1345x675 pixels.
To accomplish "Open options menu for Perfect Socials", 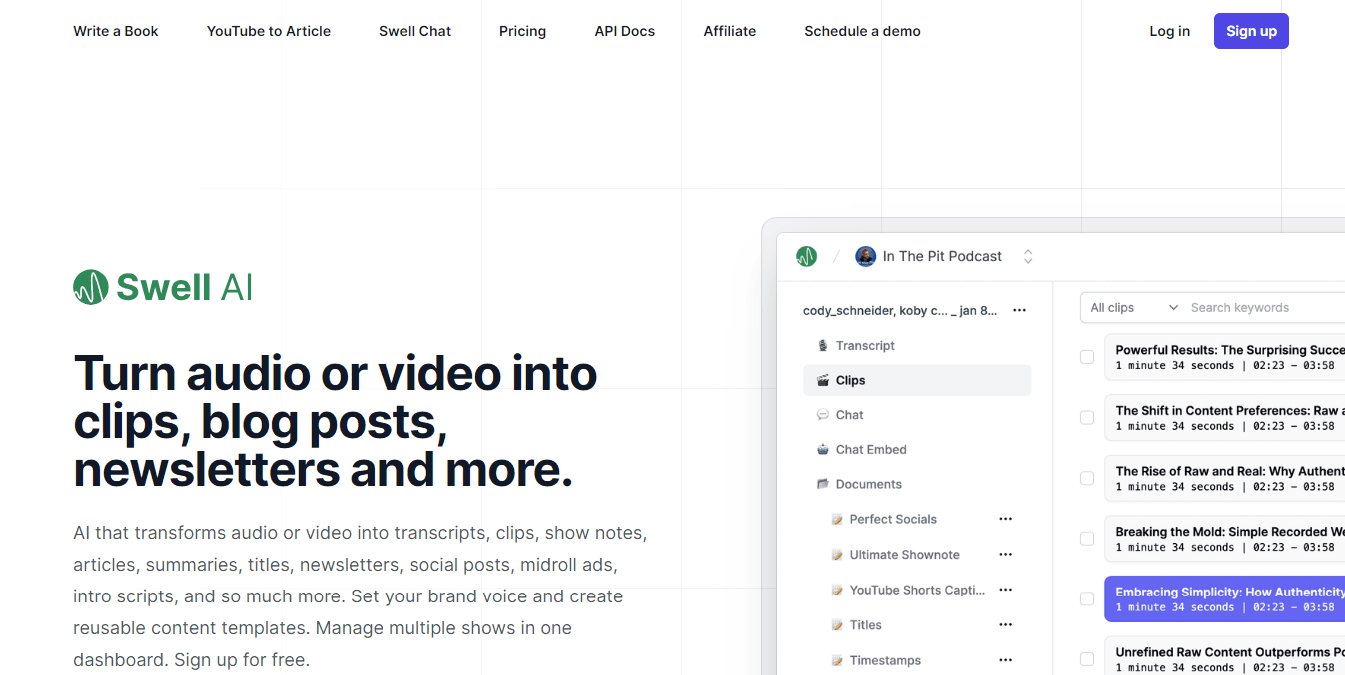I will click(1005, 519).
